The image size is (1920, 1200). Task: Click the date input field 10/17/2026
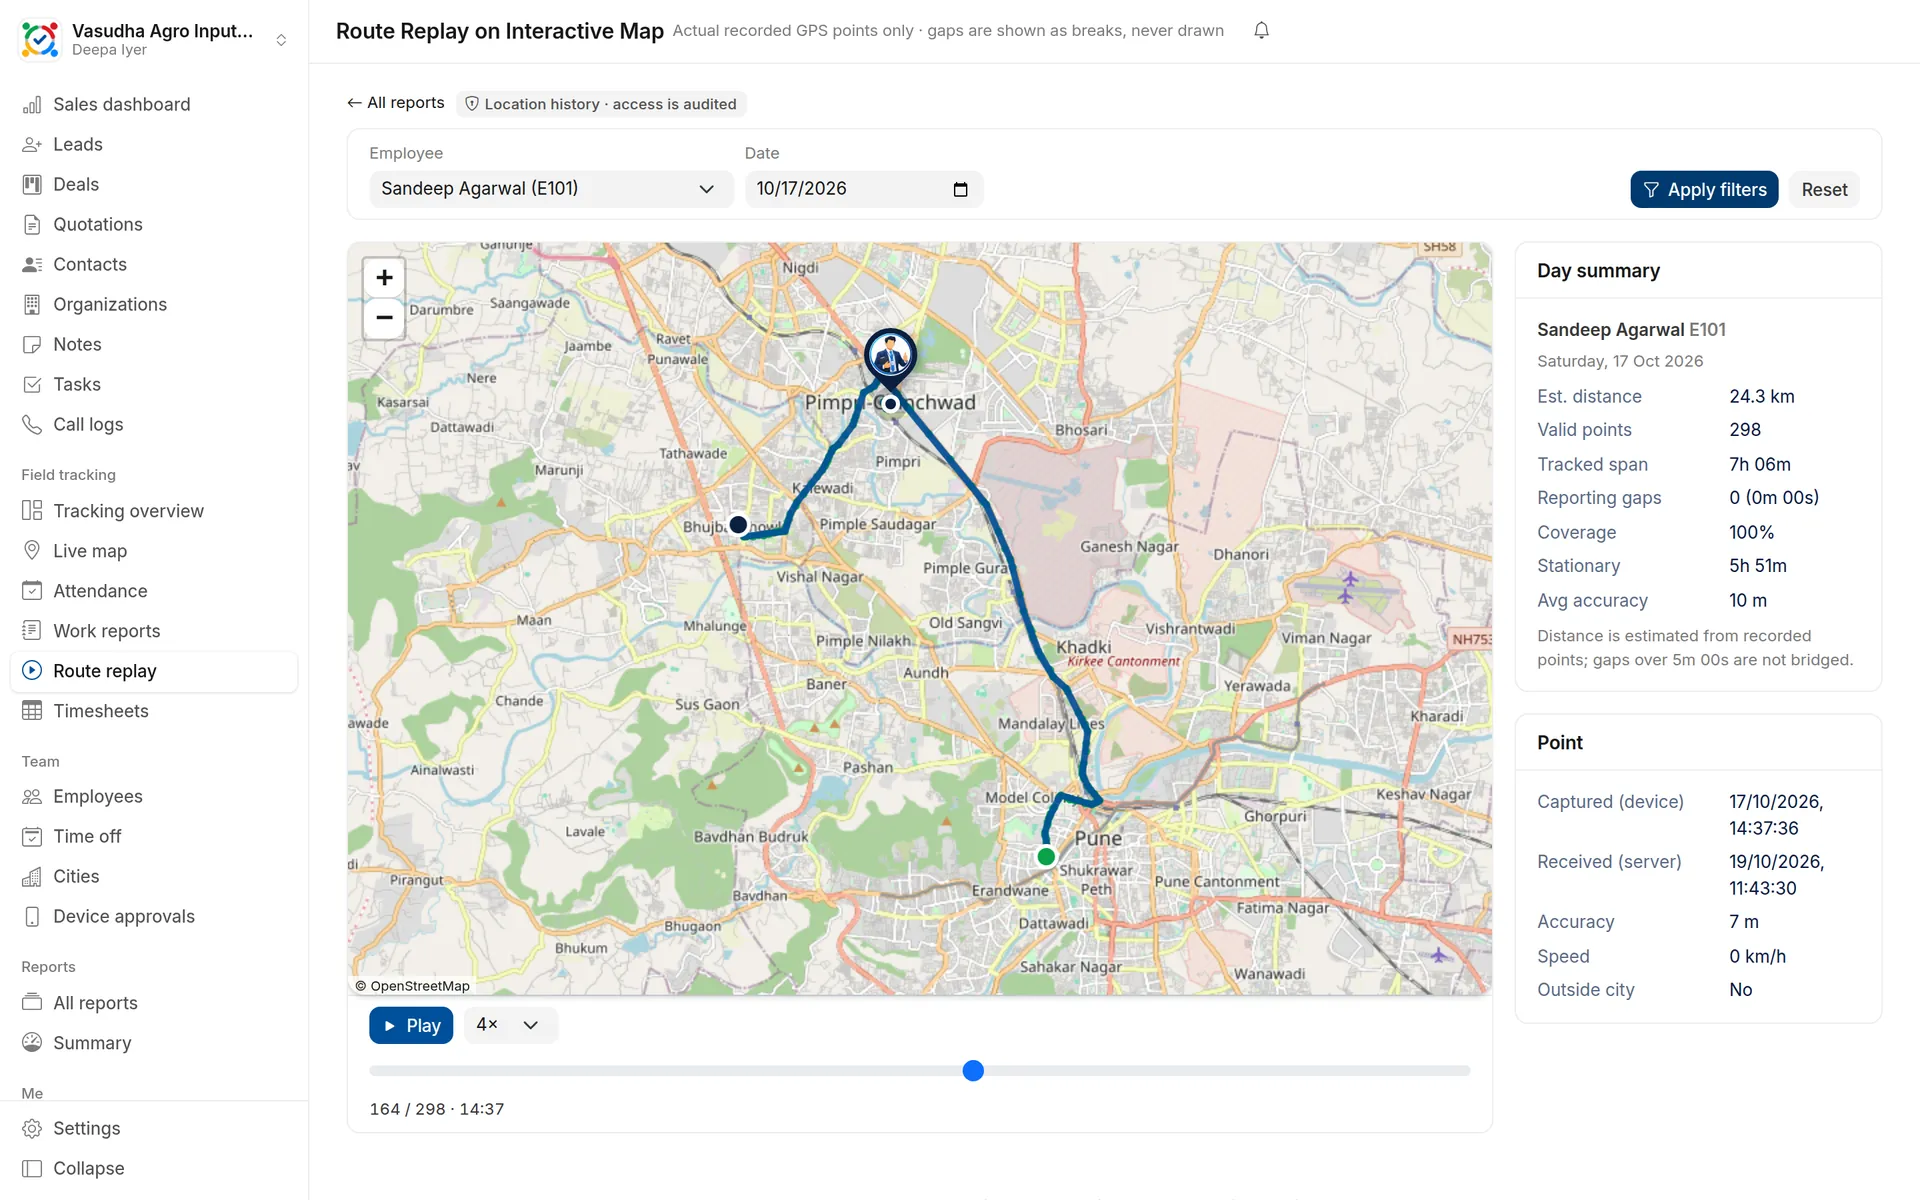tap(864, 189)
